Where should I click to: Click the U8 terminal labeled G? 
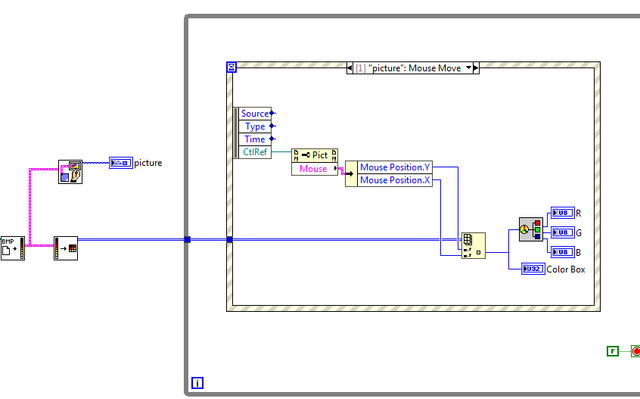tap(562, 232)
